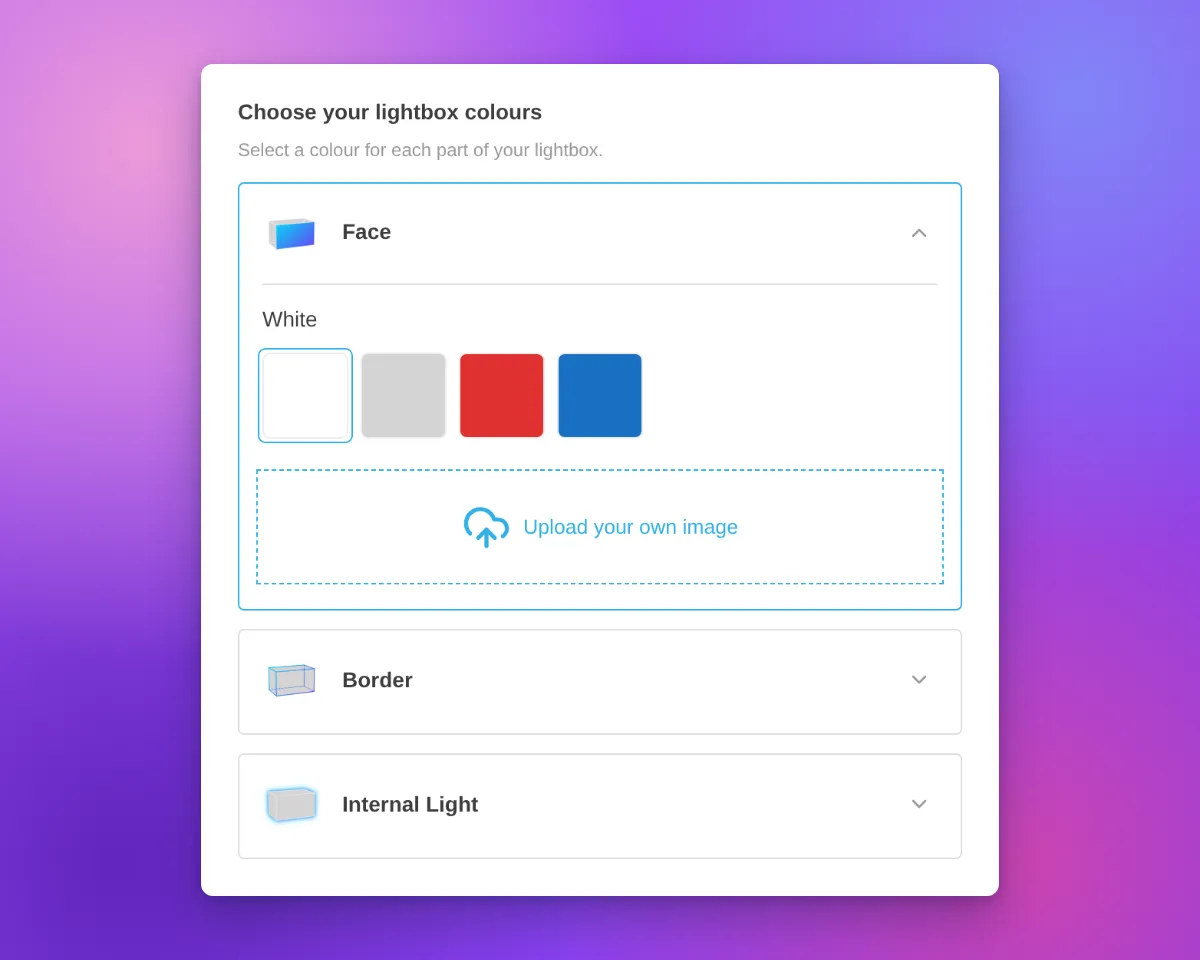Click the Upload your own image link
1200x960 pixels.
pos(630,527)
